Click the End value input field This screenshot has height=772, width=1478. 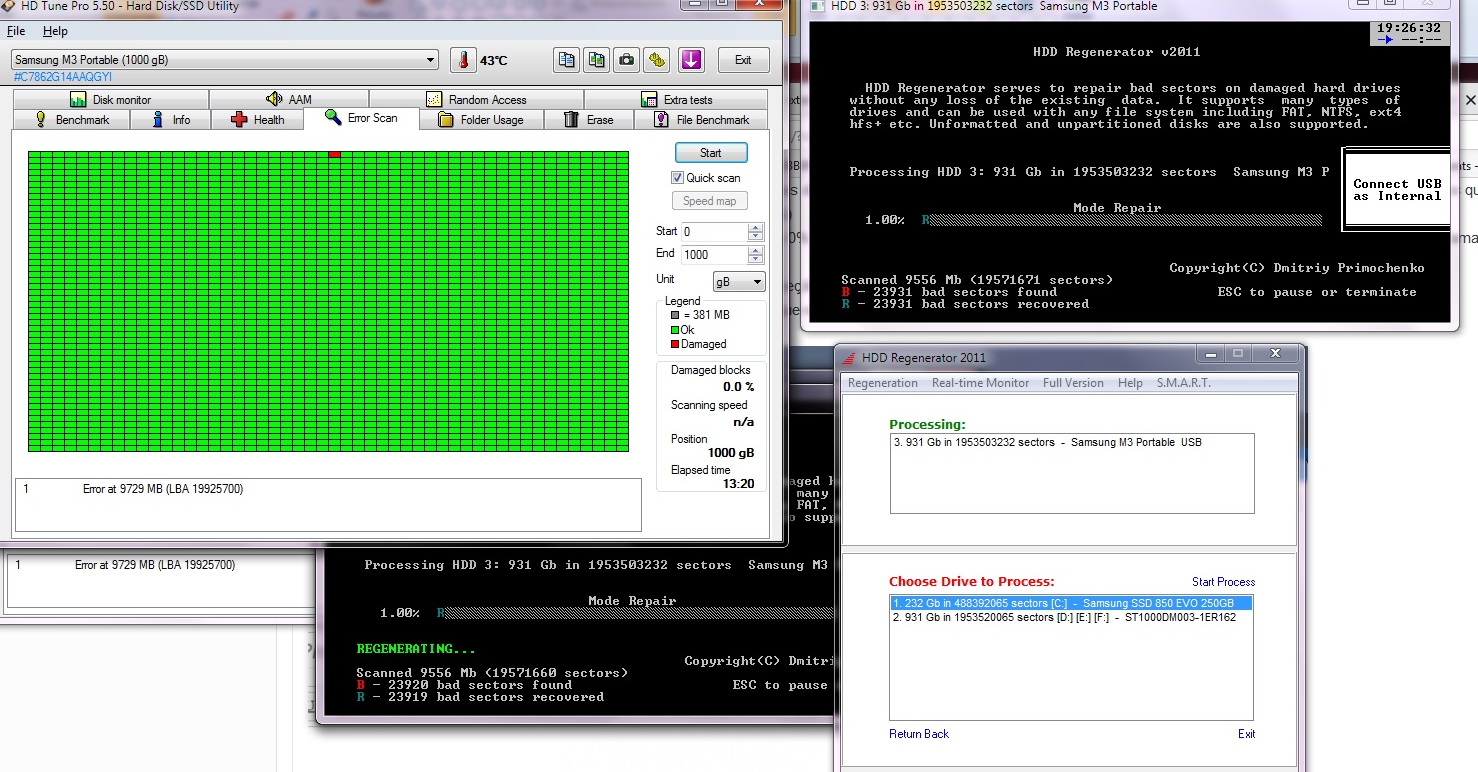pyautogui.click(x=715, y=255)
